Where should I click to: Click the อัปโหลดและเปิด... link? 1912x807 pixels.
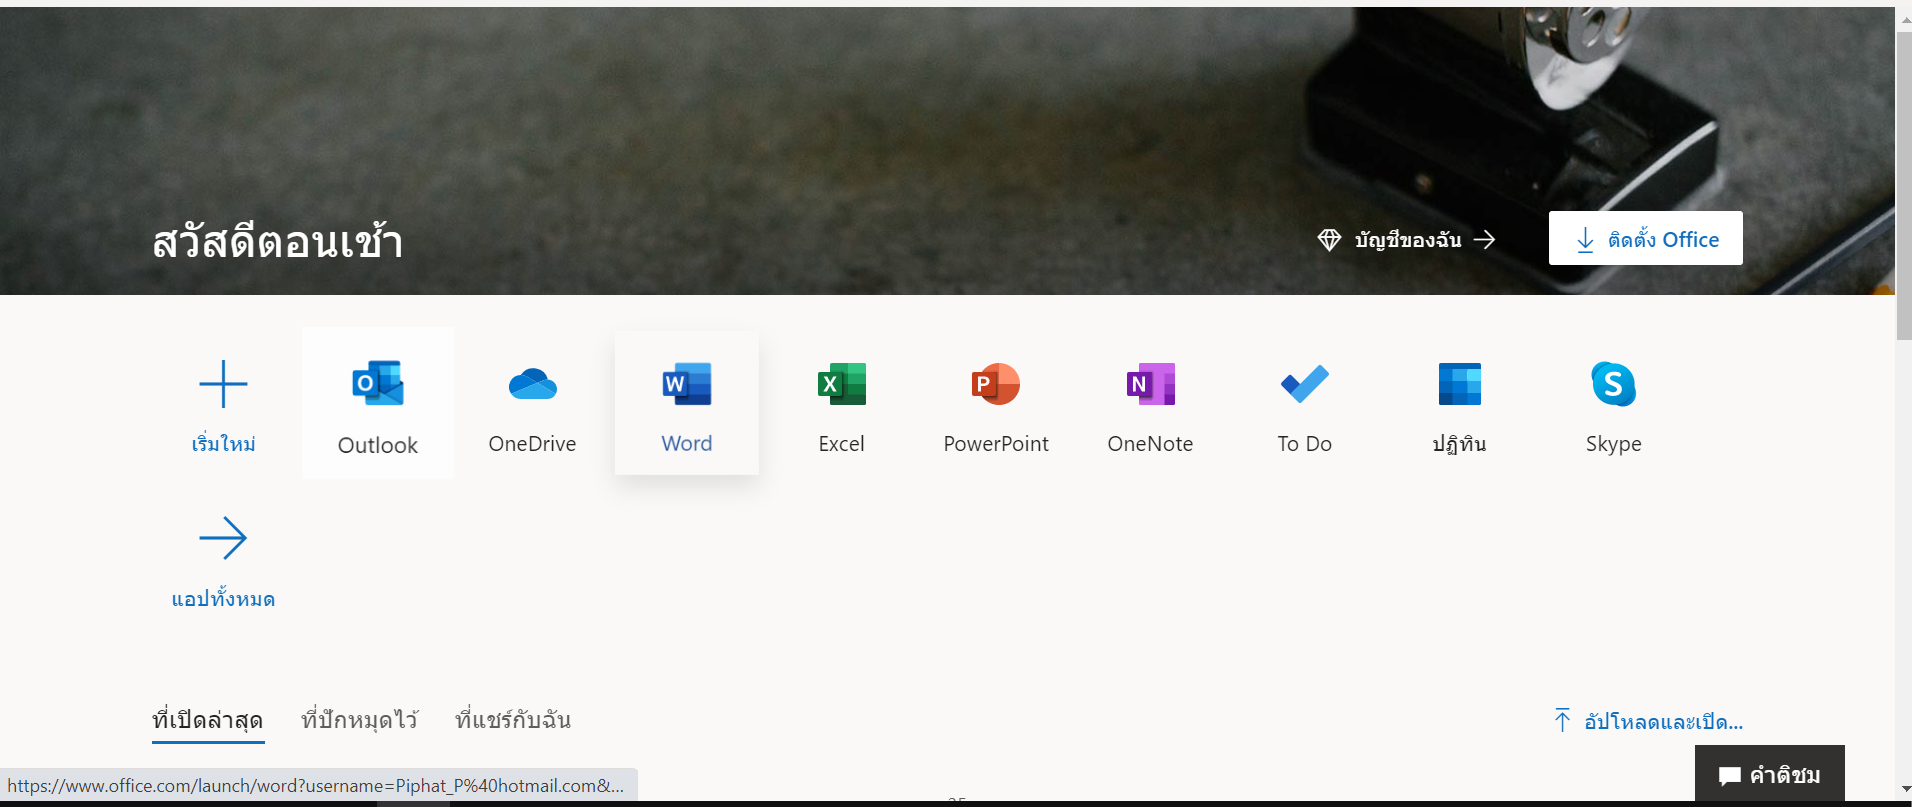(1649, 721)
